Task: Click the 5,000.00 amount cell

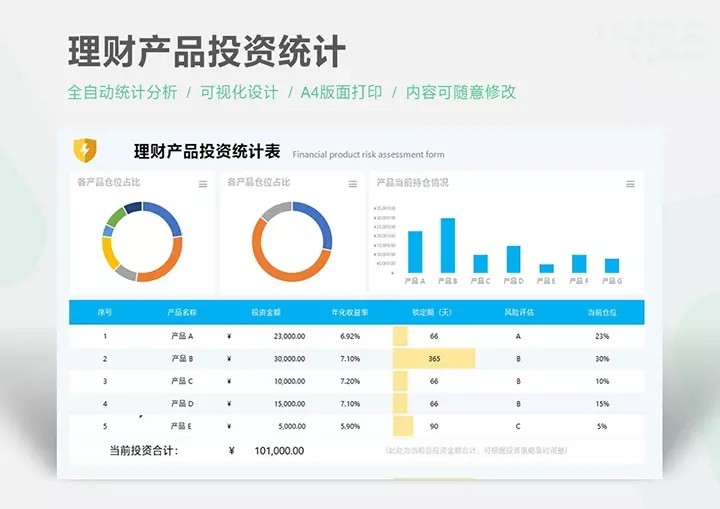Action: (x=292, y=426)
